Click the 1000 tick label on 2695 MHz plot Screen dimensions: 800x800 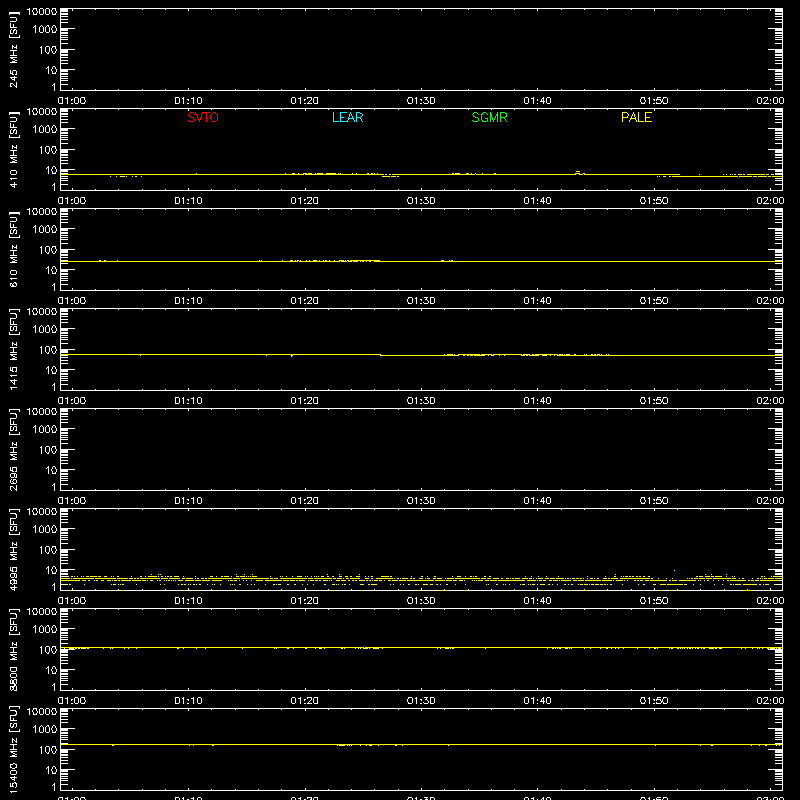45,430
